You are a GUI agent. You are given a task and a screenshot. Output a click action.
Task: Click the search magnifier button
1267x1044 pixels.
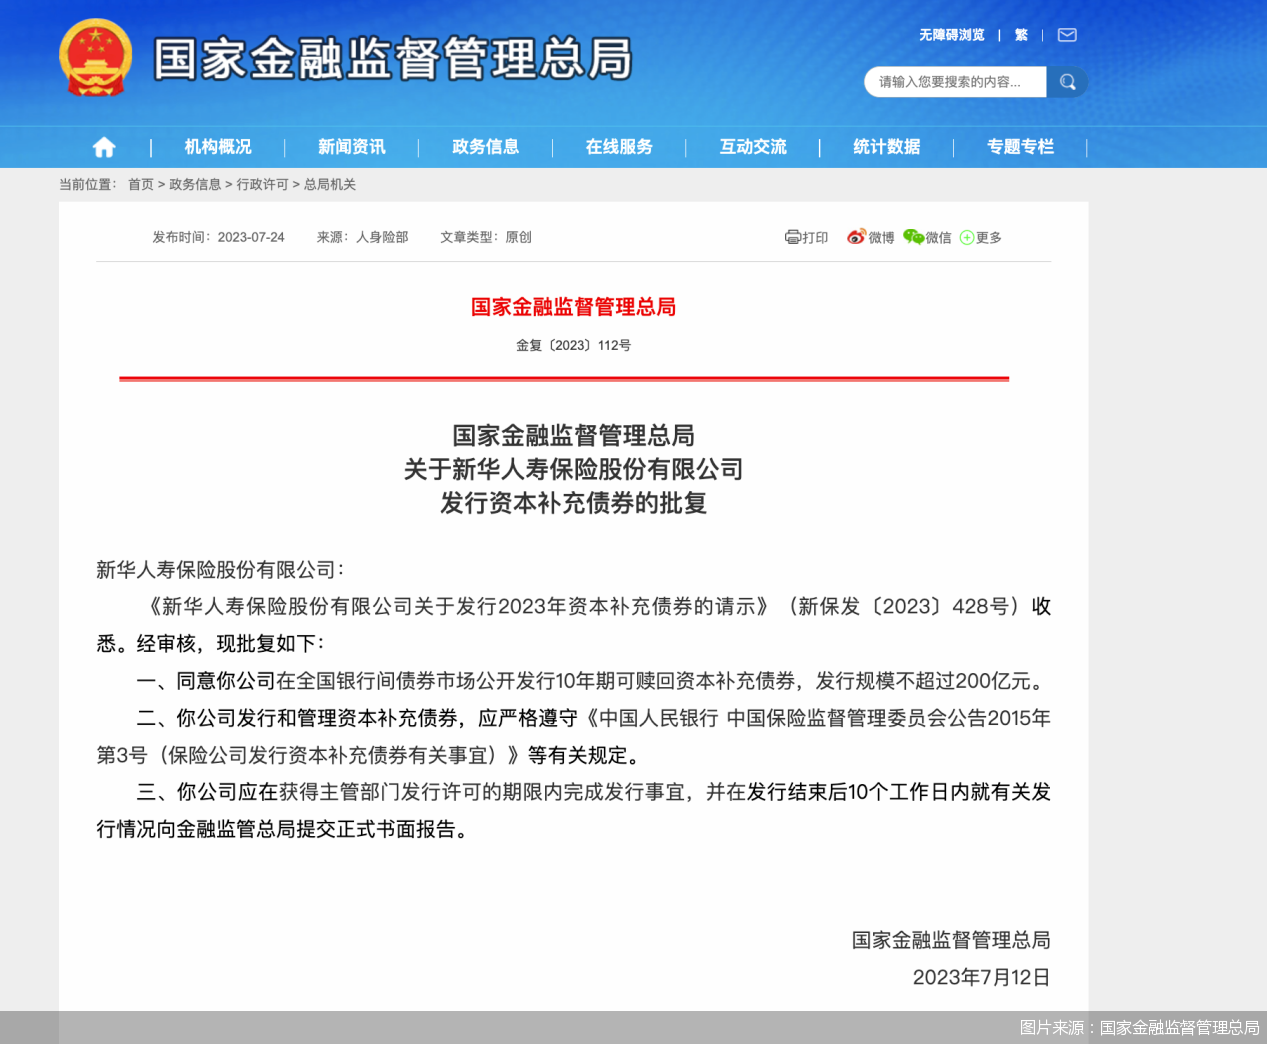click(1067, 82)
